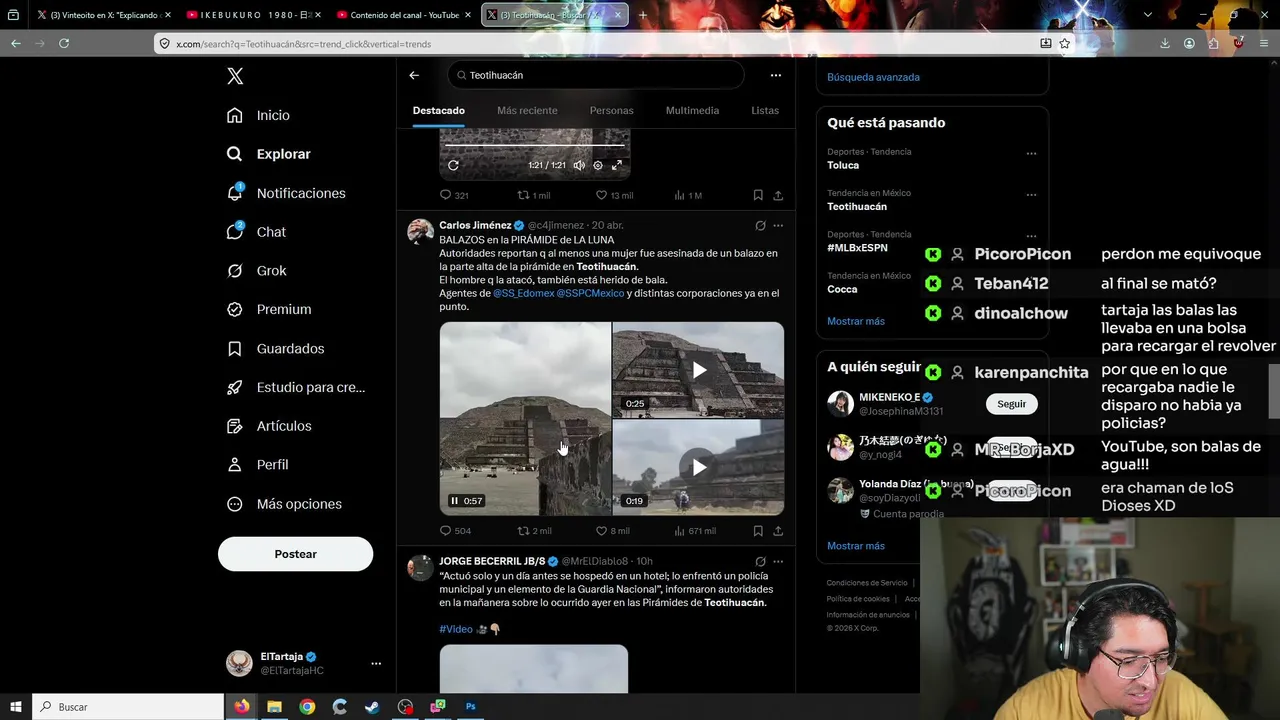1280x720 pixels.
Task: Bookmark the Carlos Jiménez post
Action: [x=758, y=531]
